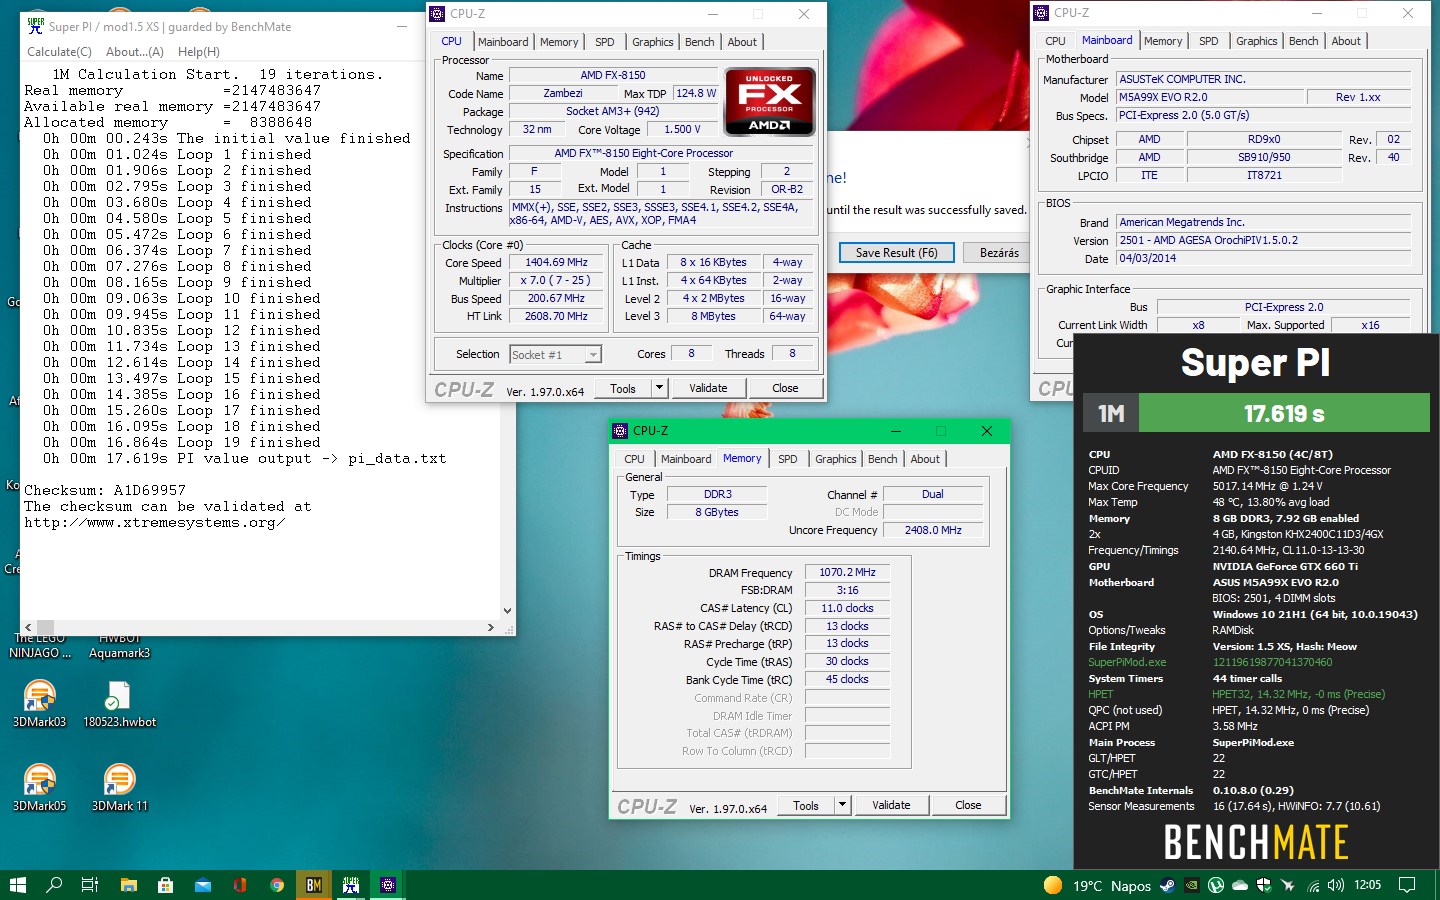Launch the 3DMark 11 desktop icon
Screen dimensions: 1440x900
pyautogui.click(x=119, y=787)
